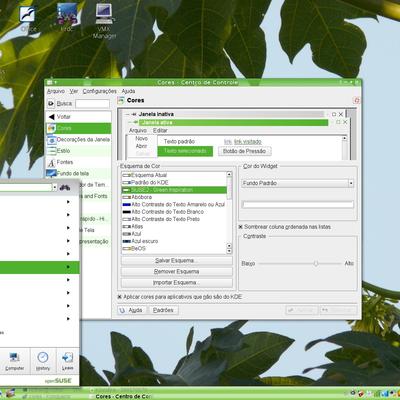Select the SUSE2 - Green Inspiration scheme
This screenshot has width=400, height=400.
[x=174, y=190]
